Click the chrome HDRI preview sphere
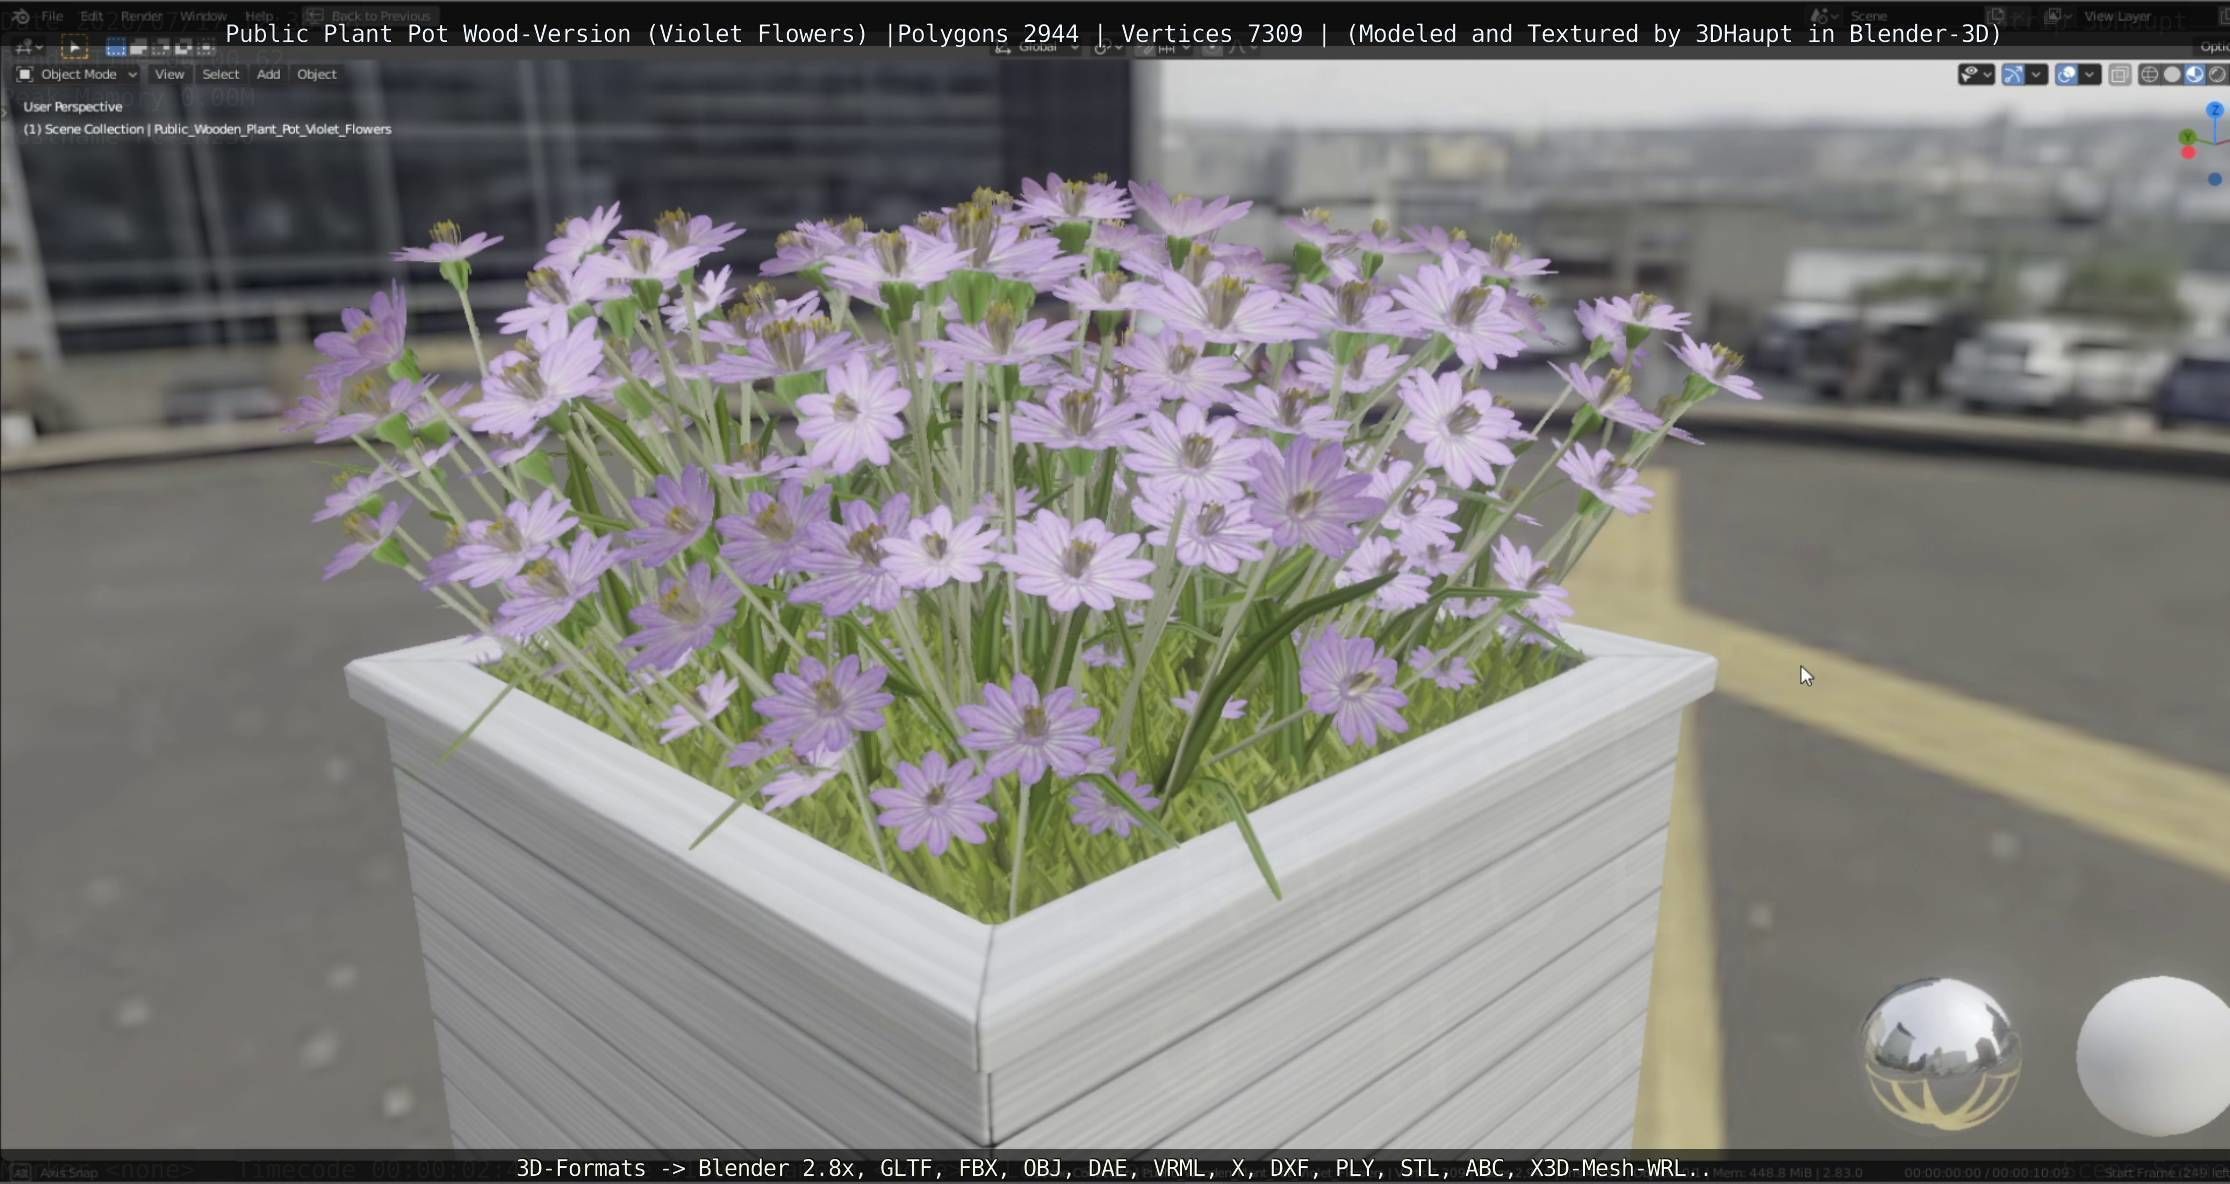2230x1184 pixels. [1940, 1055]
